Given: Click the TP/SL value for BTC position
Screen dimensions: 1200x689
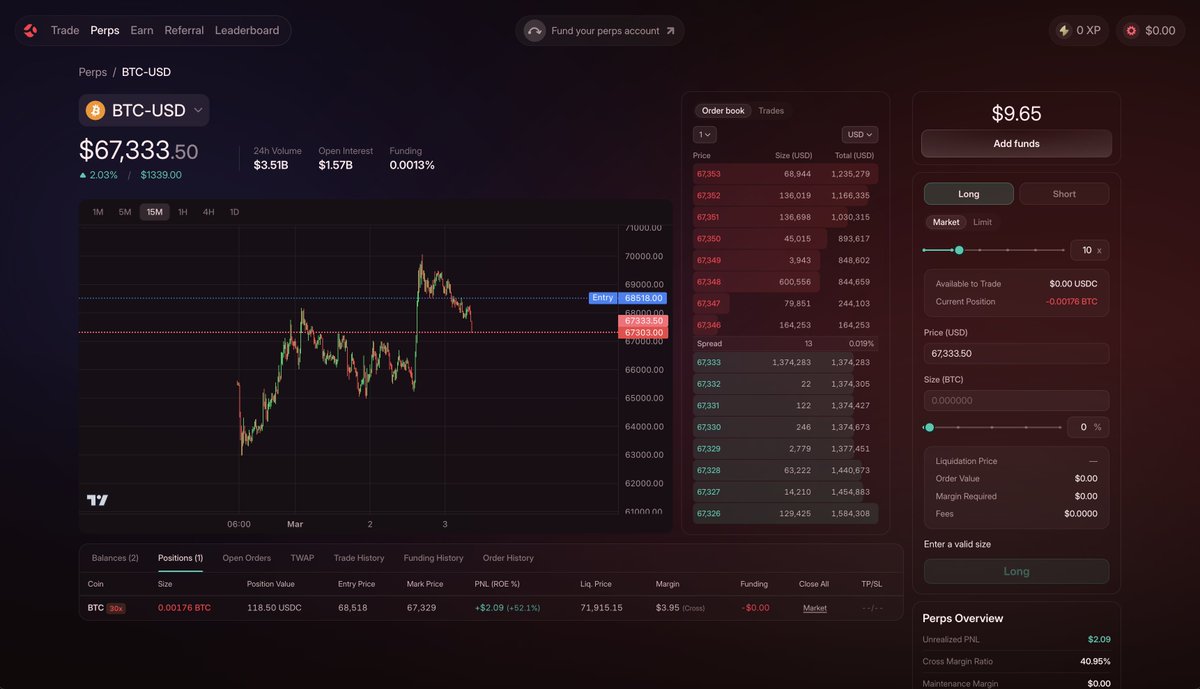Looking at the screenshot, I should pos(872,608).
